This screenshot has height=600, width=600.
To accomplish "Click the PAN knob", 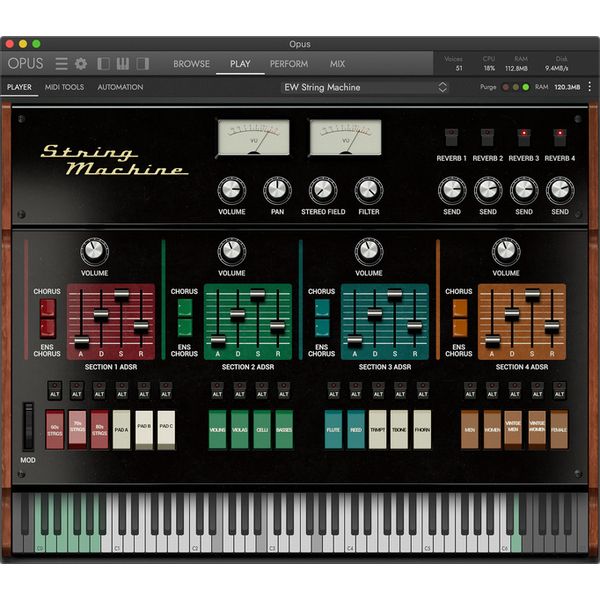I will click(277, 190).
